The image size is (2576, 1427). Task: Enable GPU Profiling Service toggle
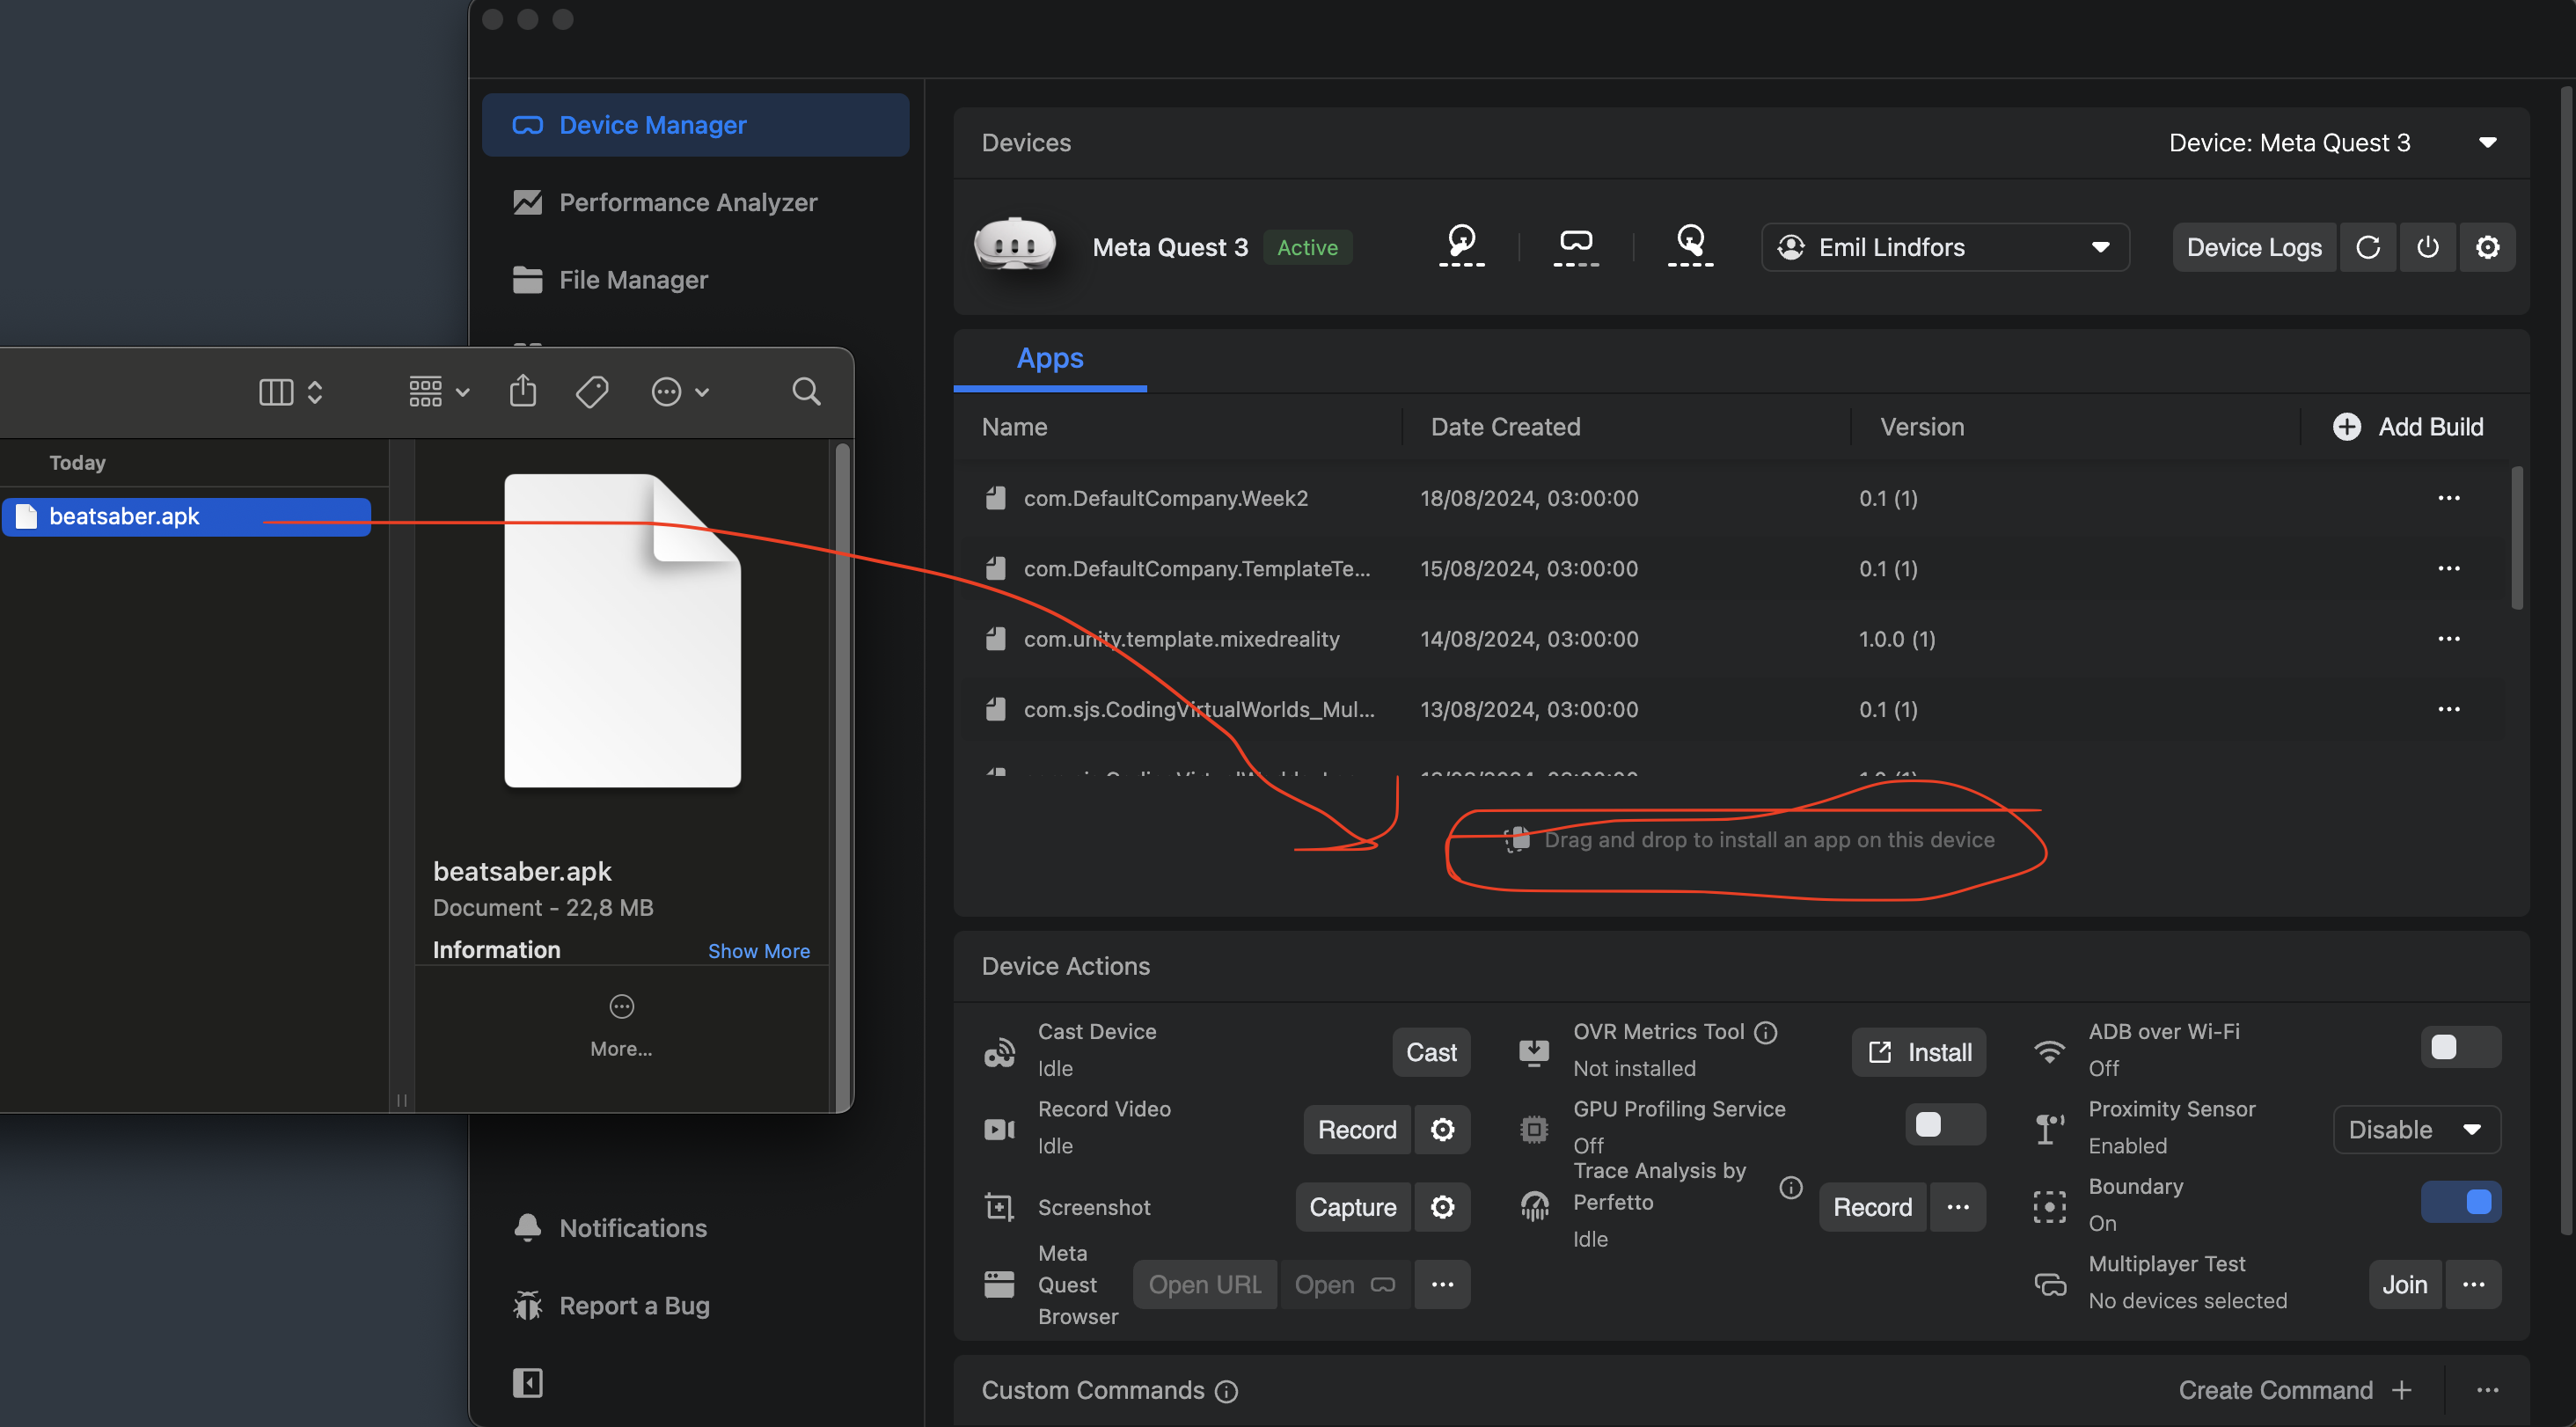tap(1944, 1124)
